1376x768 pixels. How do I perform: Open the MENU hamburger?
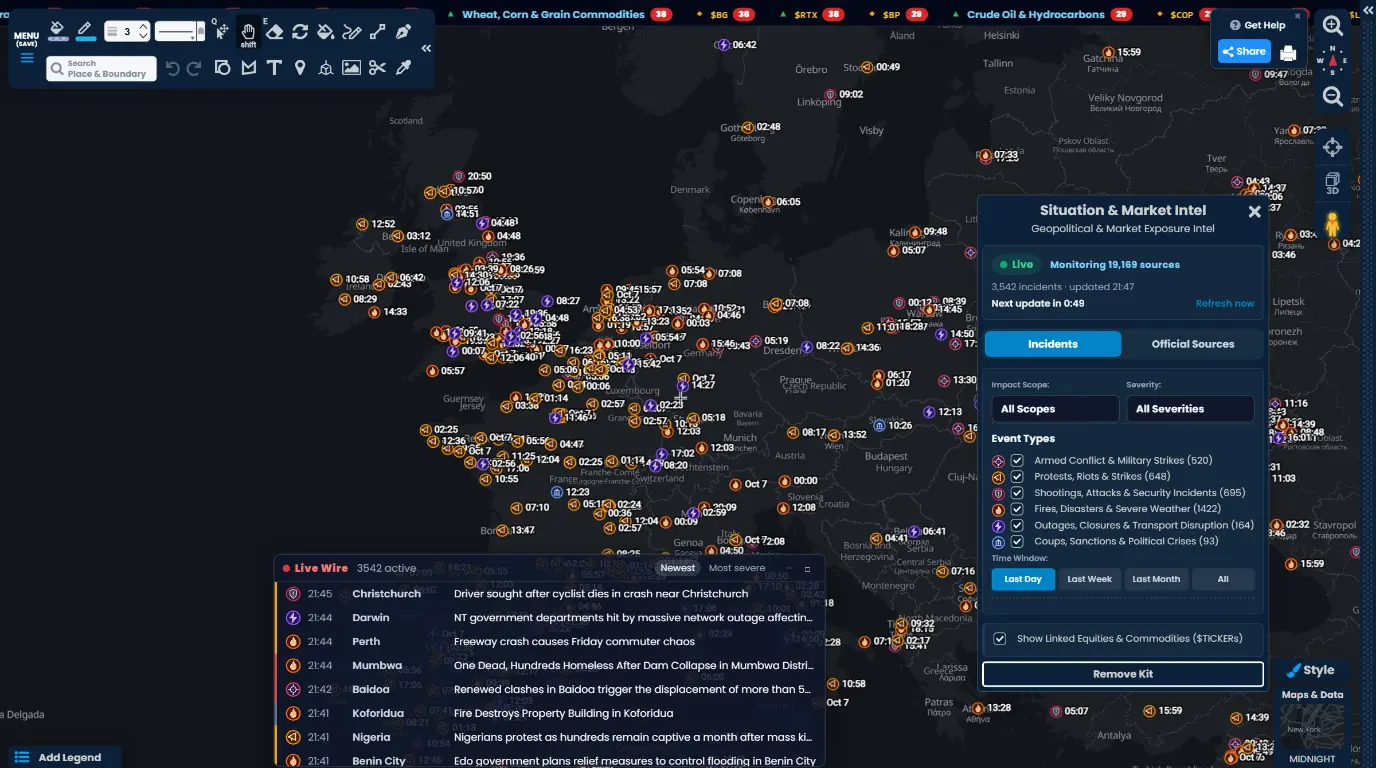click(27, 58)
